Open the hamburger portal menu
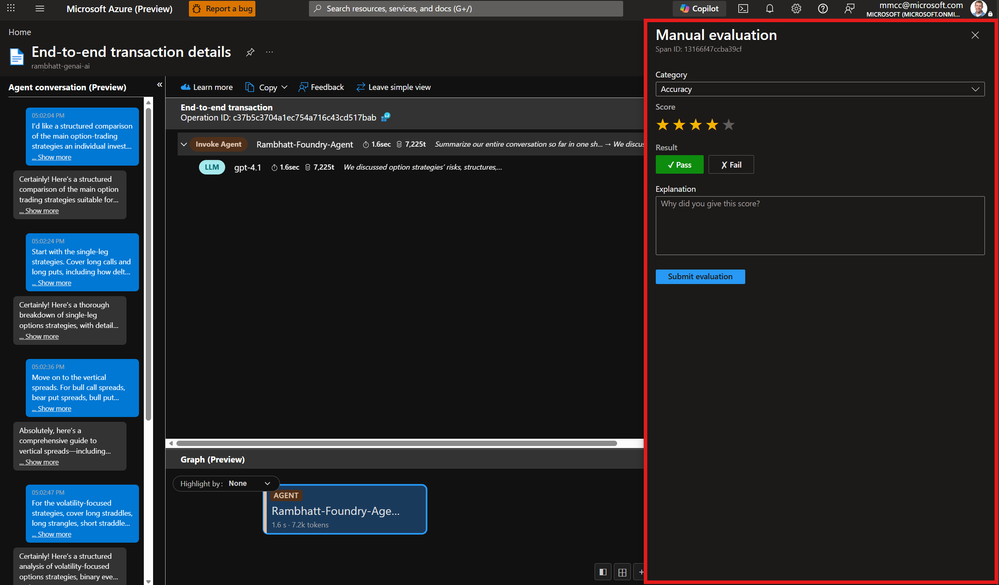 [x=40, y=9]
